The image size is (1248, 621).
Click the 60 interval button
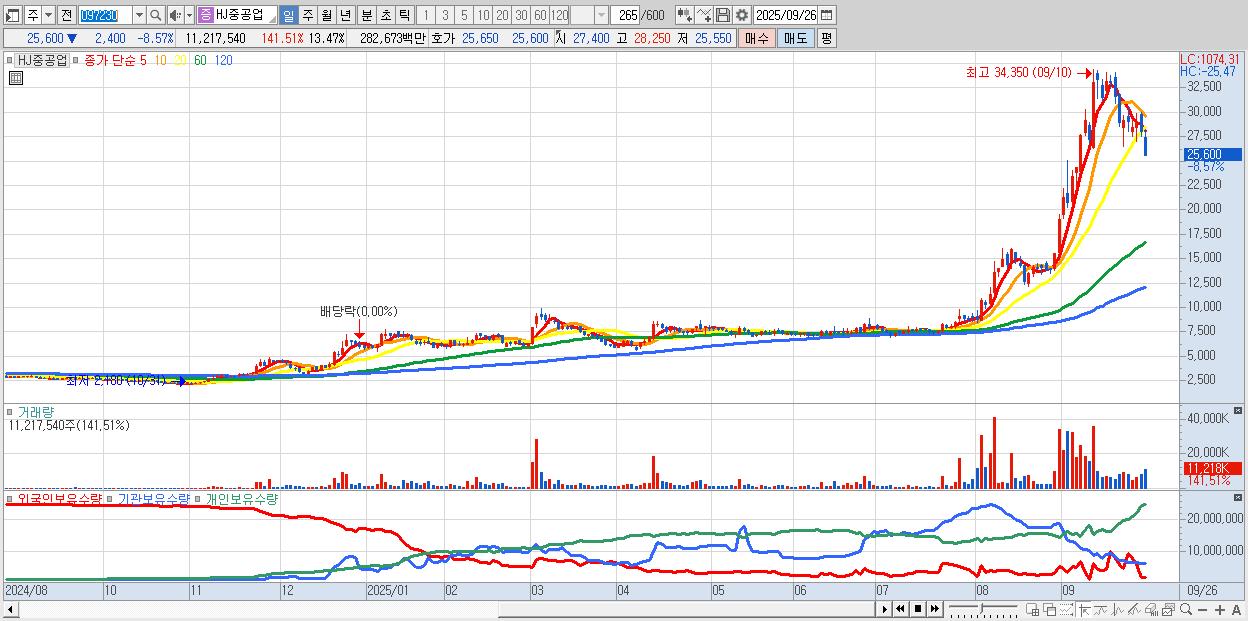(540, 15)
